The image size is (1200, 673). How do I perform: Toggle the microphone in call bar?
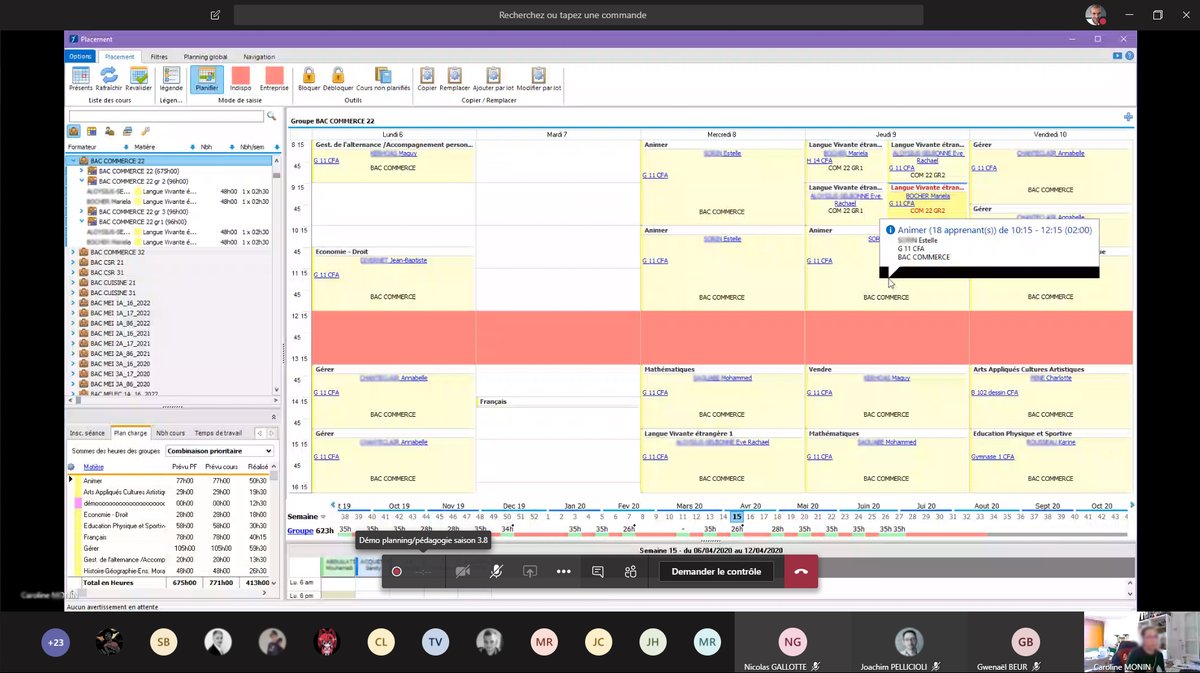point(496,571)
